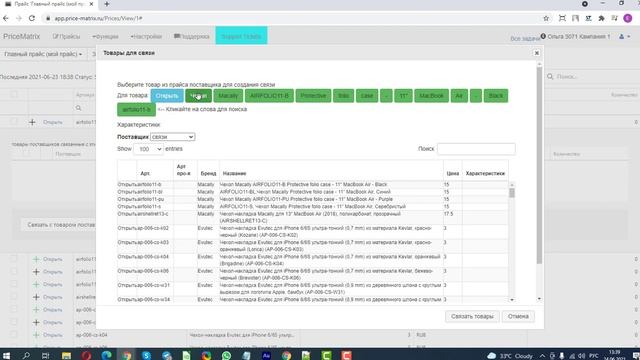Select the 'Black' search word tag
The width and height of the screenshot is (640, 360).
pos(496,96)
